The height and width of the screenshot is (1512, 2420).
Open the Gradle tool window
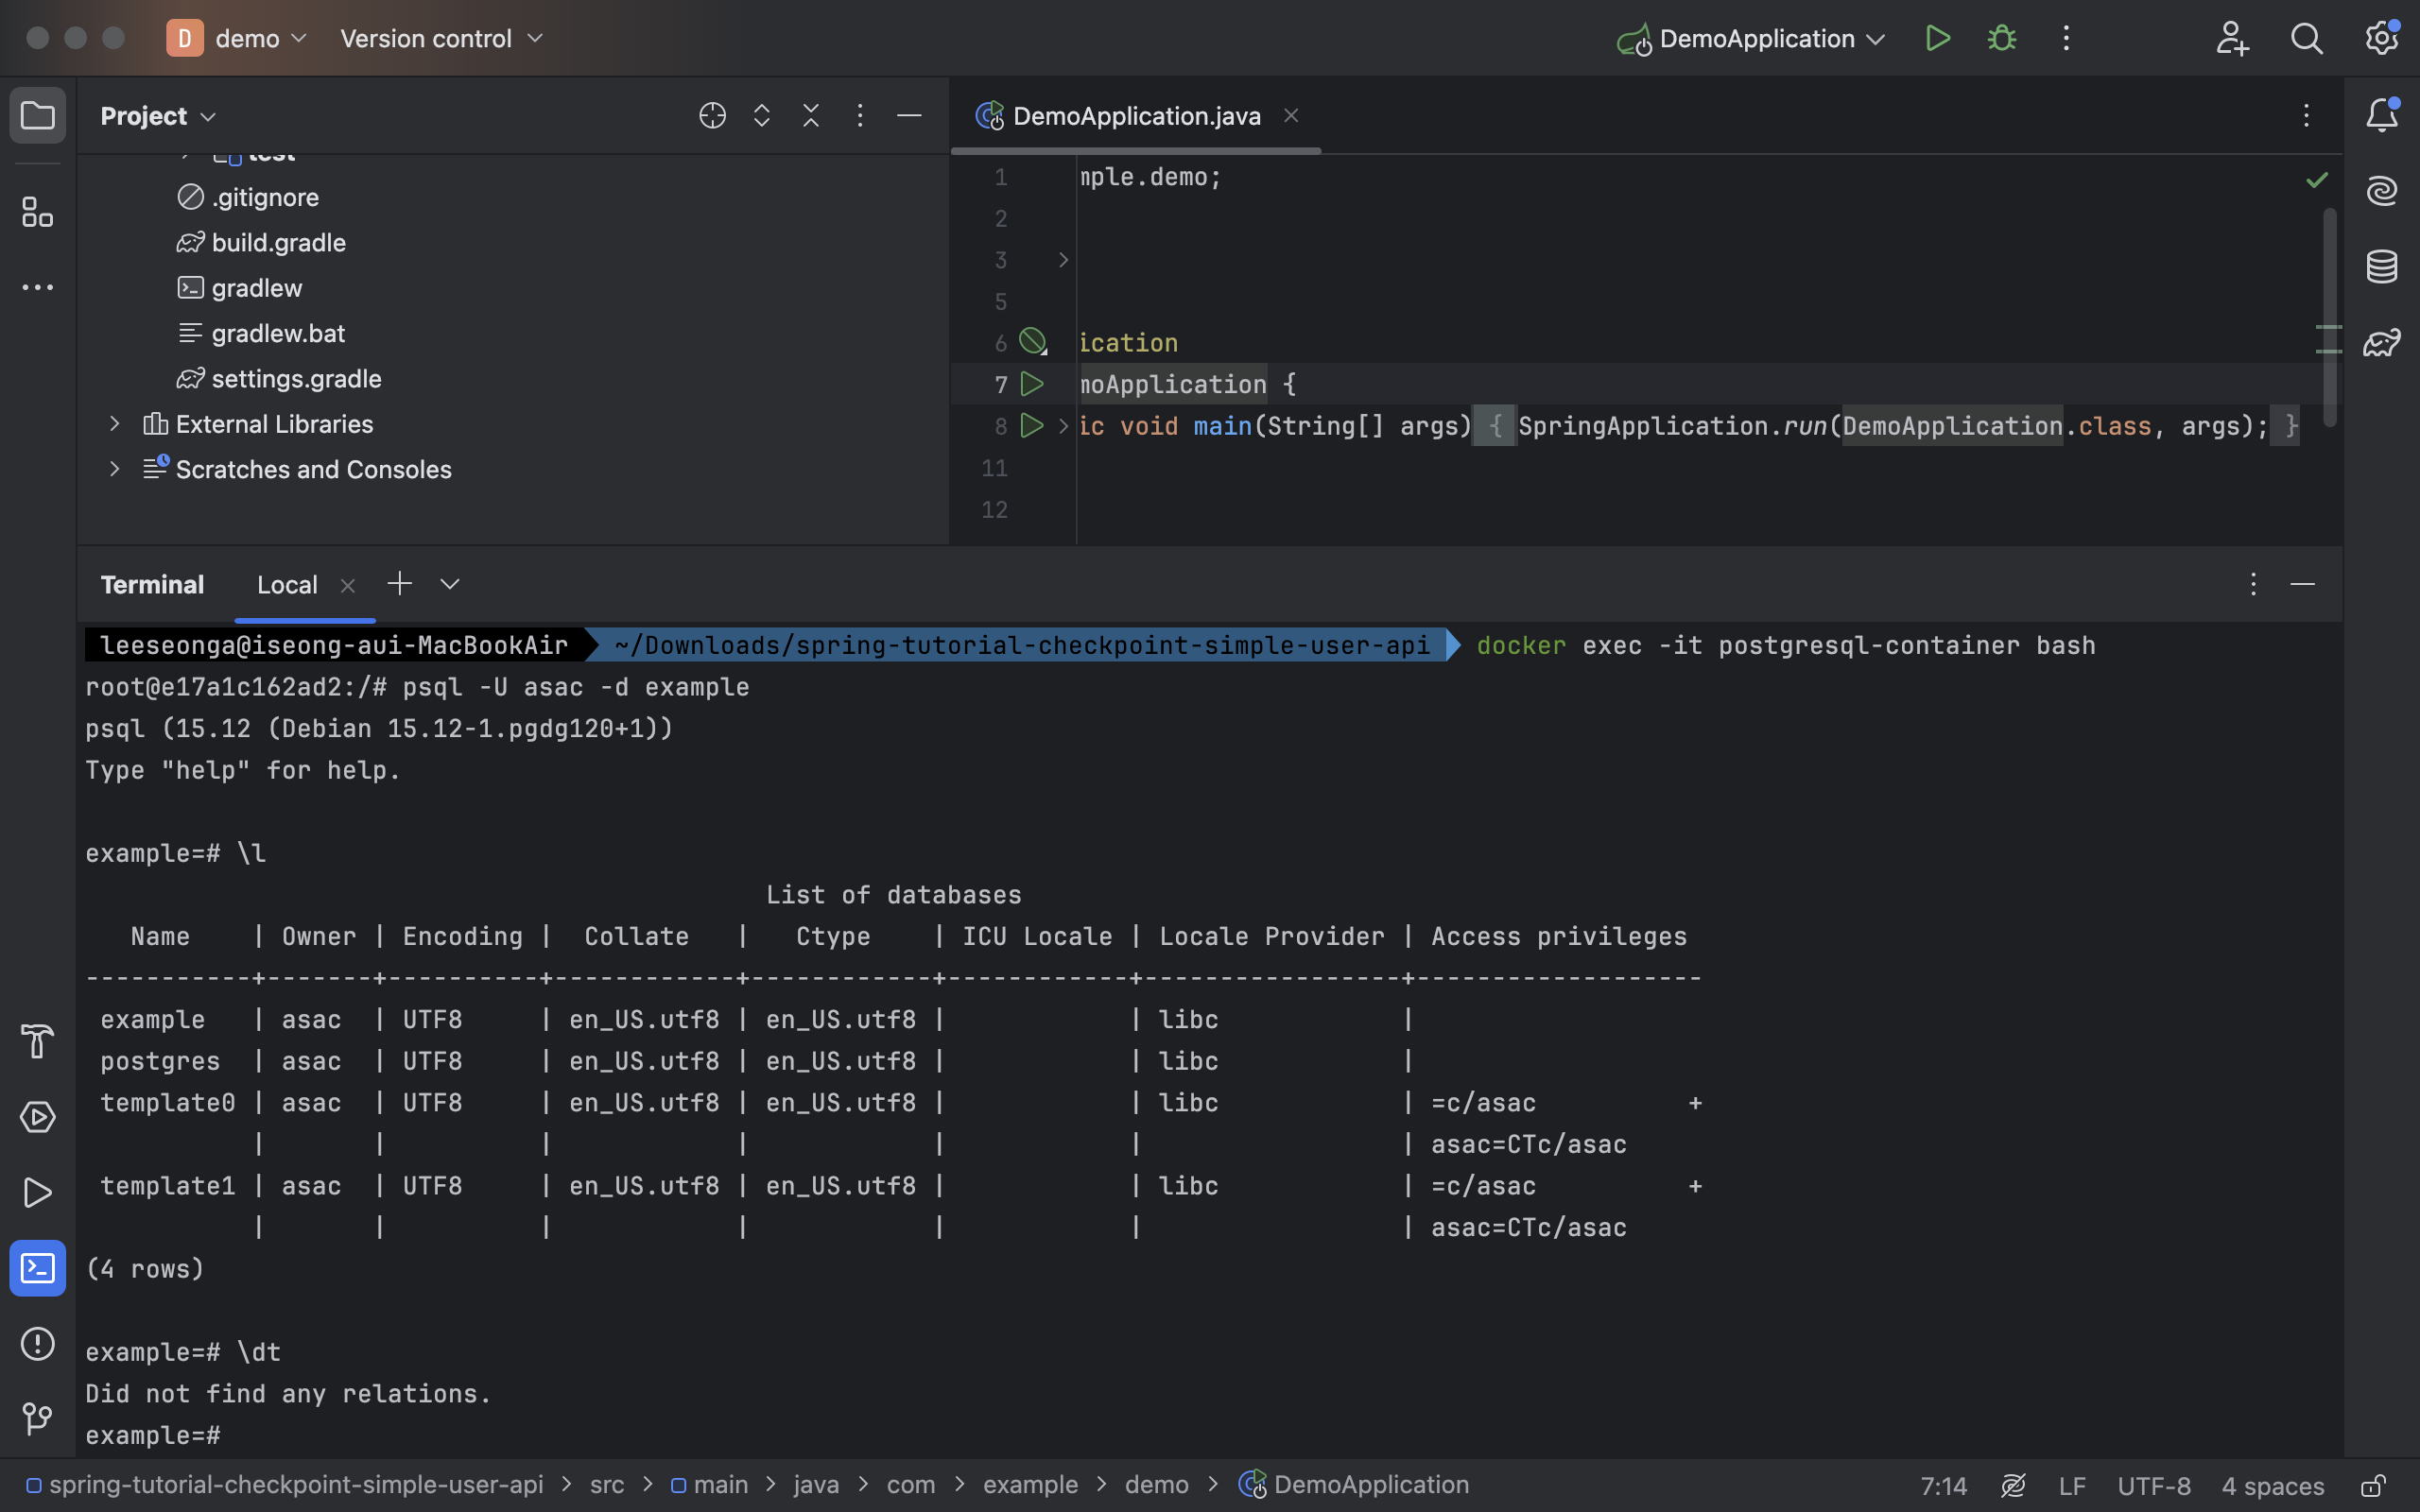pos(2381,342)
